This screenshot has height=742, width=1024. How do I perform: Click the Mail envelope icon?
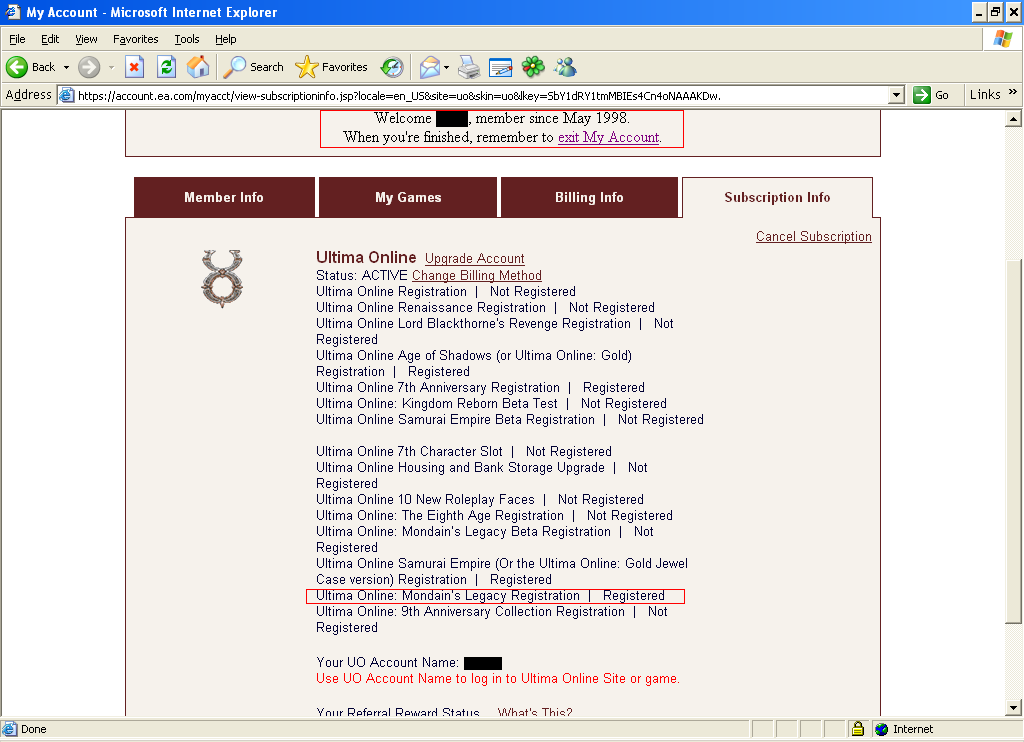(430, 67)
